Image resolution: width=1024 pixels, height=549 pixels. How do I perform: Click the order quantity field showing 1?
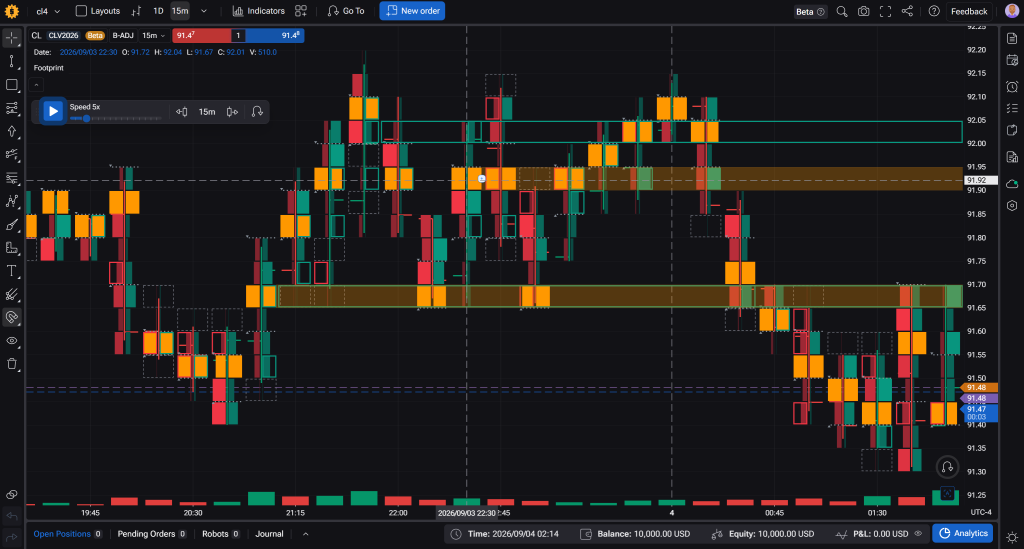tap(238, 35)
